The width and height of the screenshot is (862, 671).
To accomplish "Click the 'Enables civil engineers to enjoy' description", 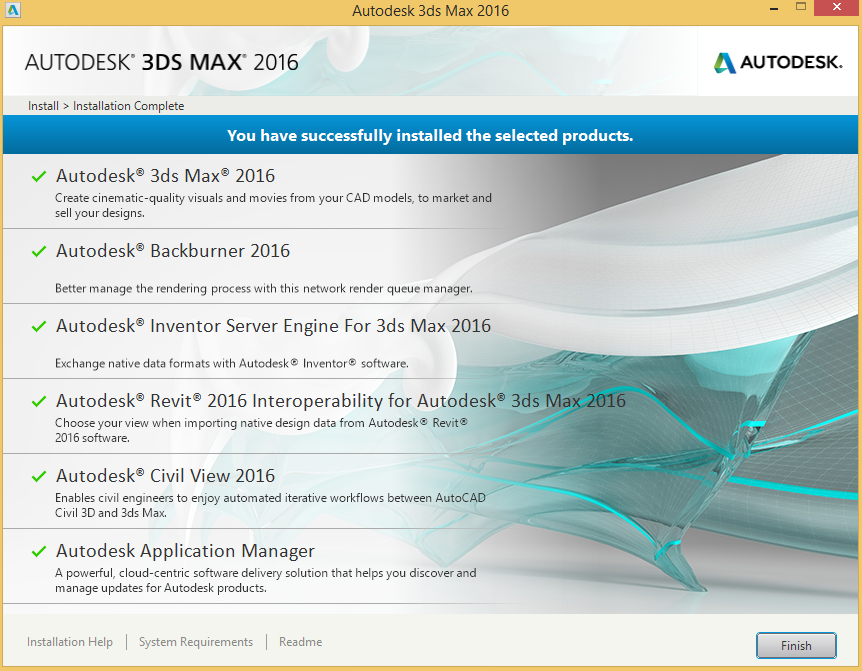I will (270, 505).
